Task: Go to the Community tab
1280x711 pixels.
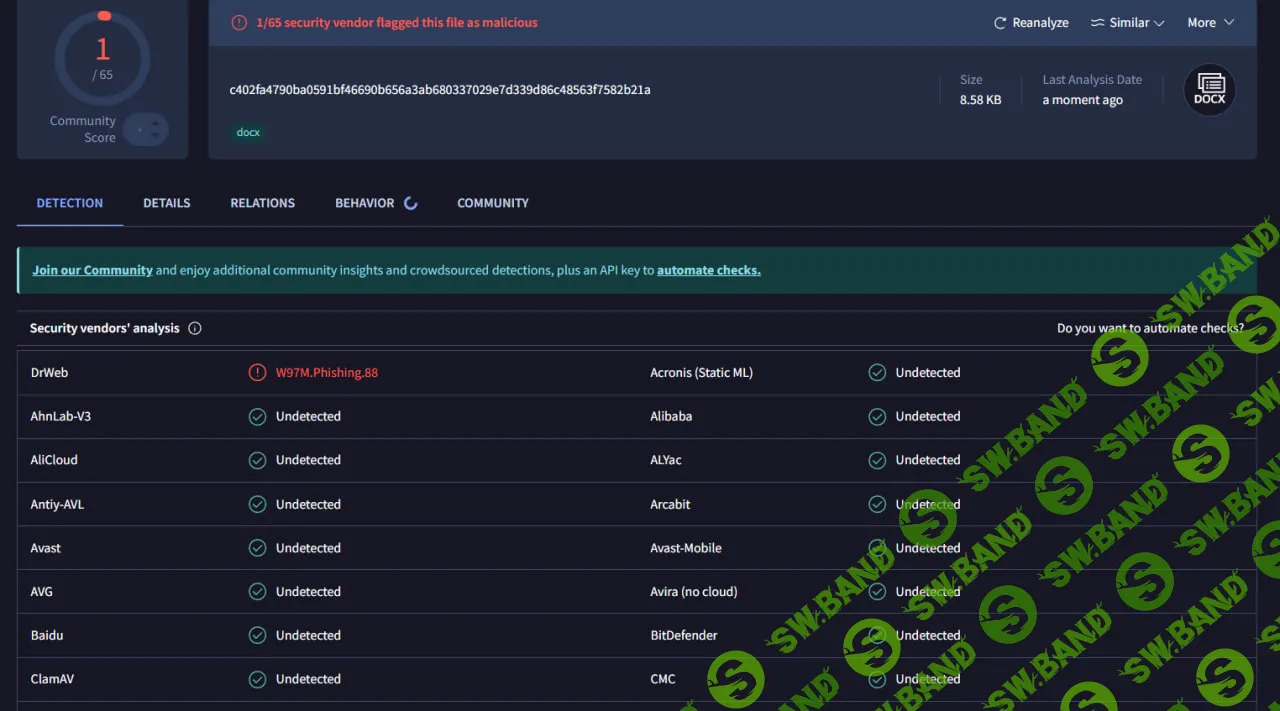Action: [492, 203]
